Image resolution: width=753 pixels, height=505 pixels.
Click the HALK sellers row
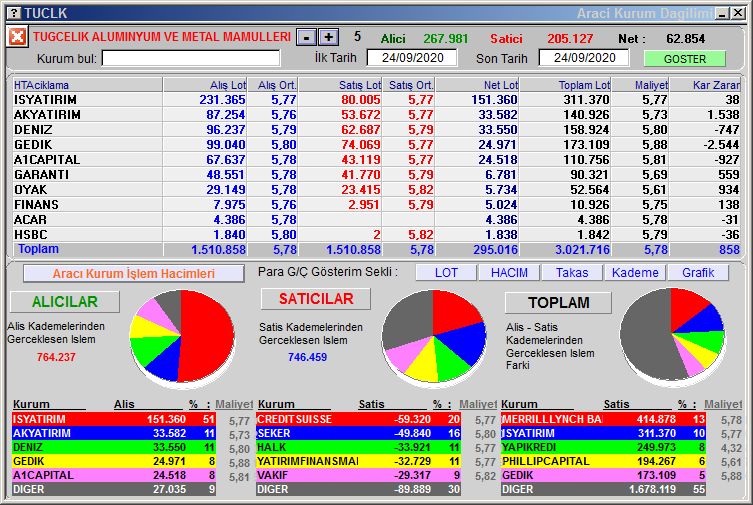[x=358, y=447]
